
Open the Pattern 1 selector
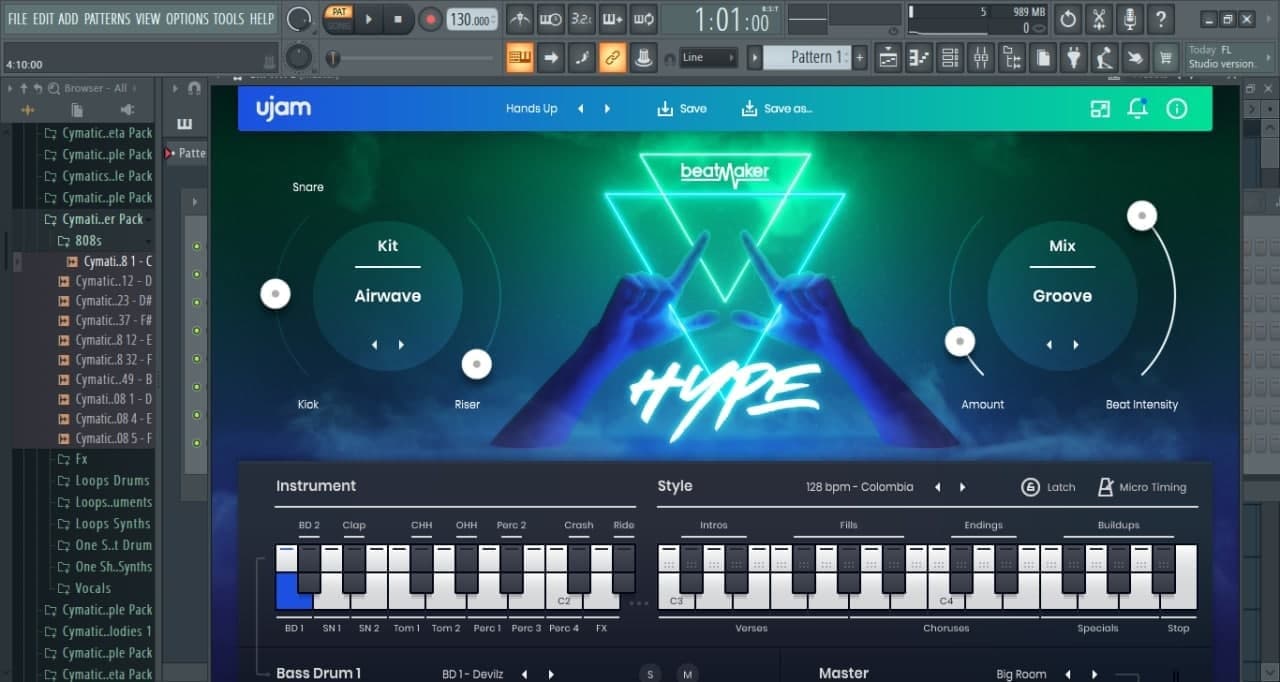807,57
